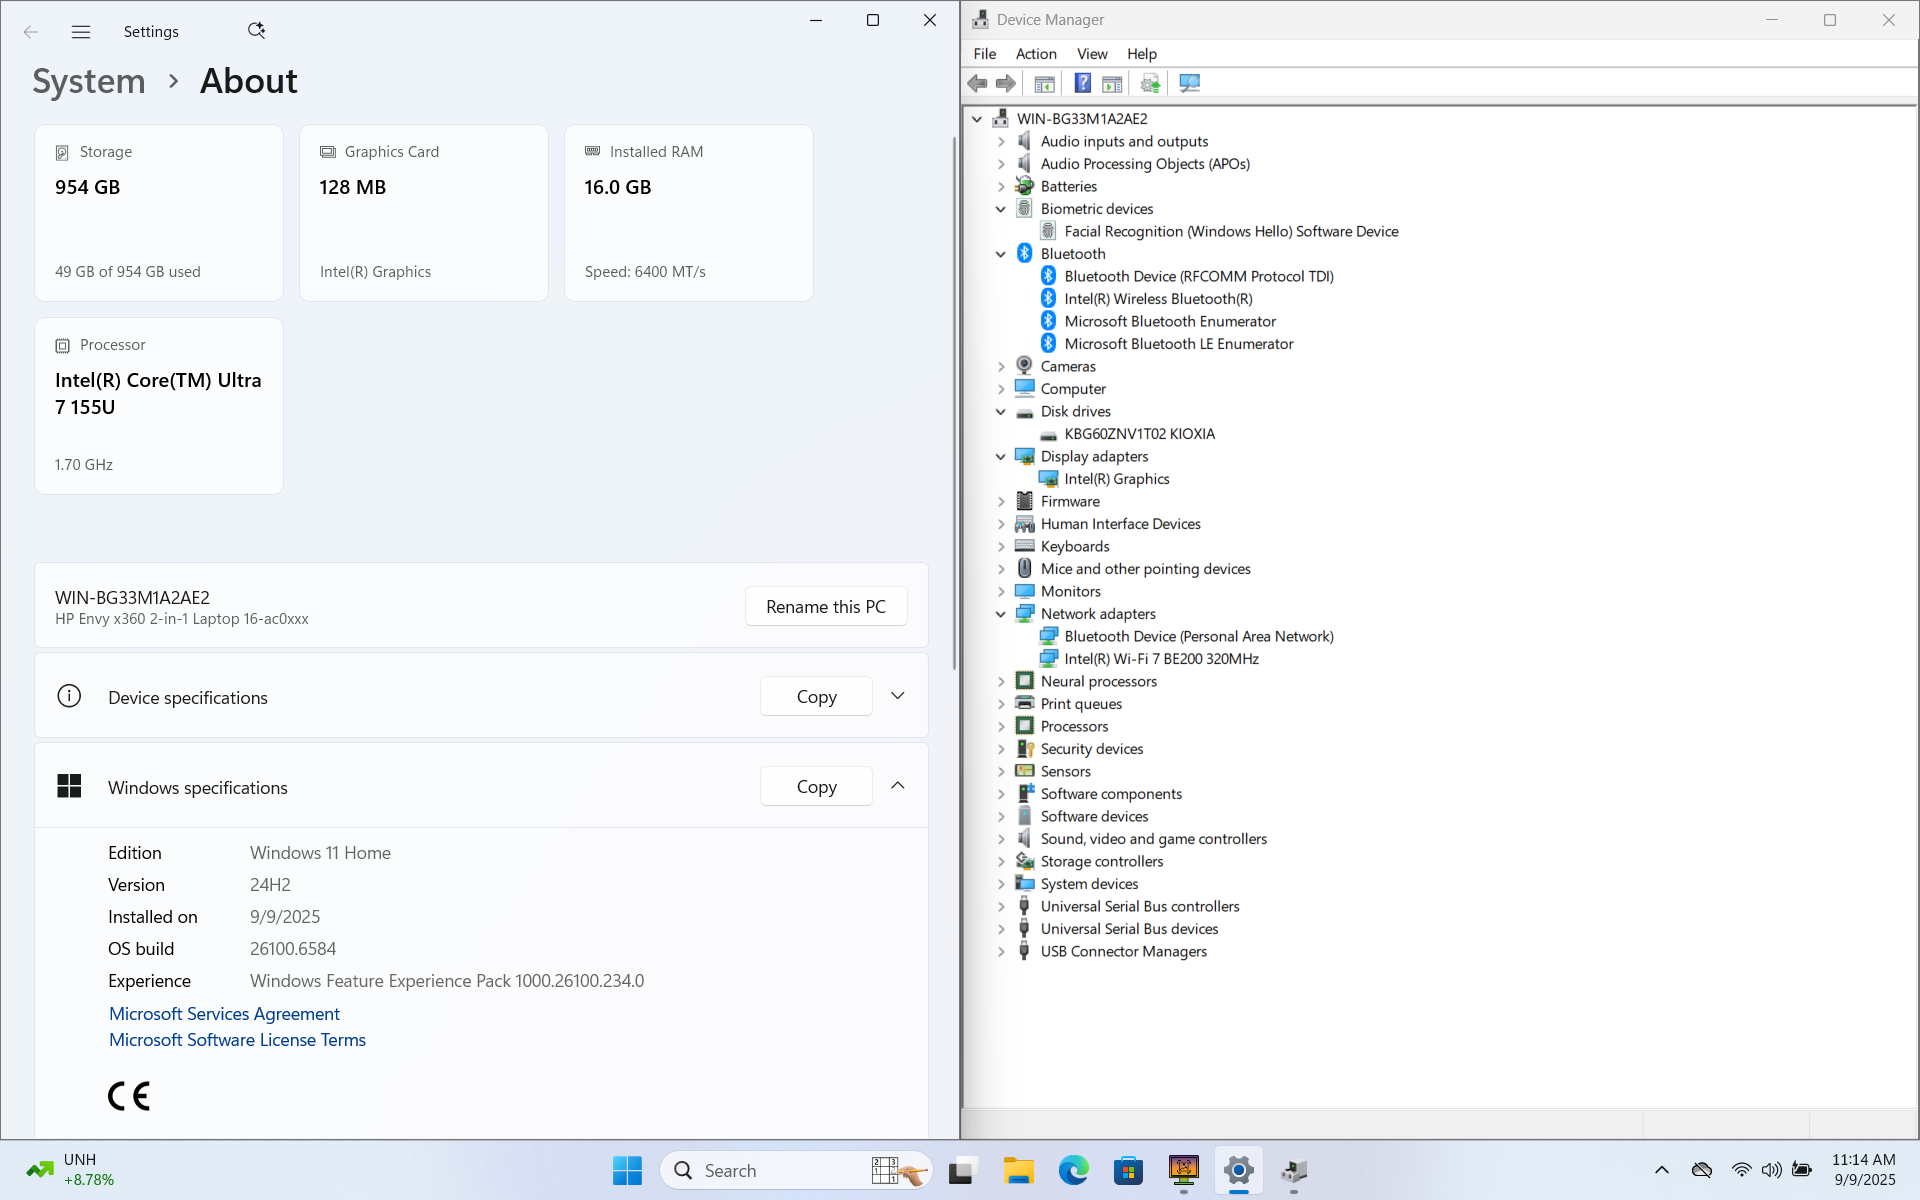Expand the Processors category
The height and width of the screenshot is (1200, 1920).
click(x=1001, y=726)
